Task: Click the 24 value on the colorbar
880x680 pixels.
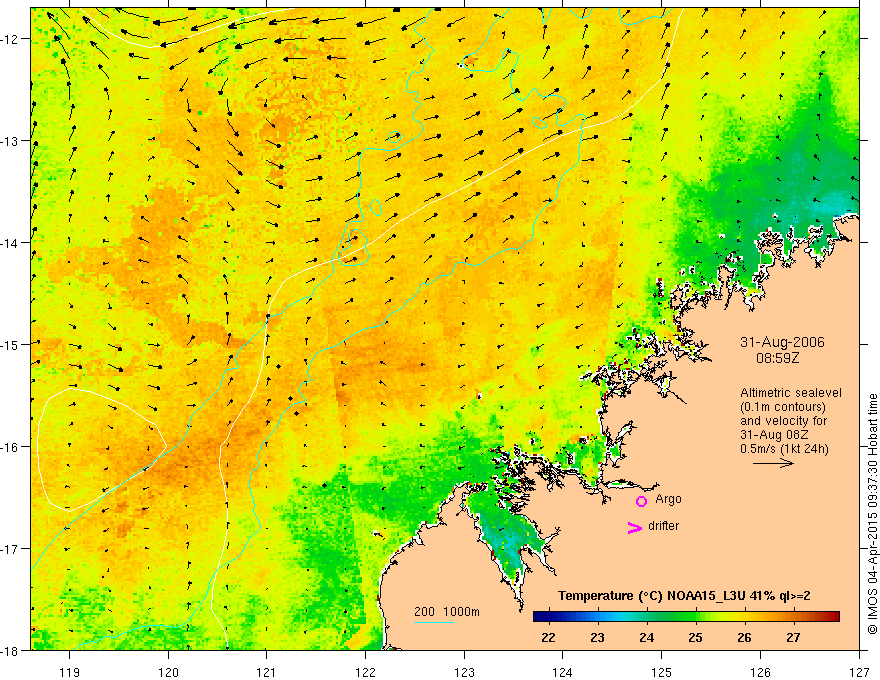Action: (x=647, y=637)
